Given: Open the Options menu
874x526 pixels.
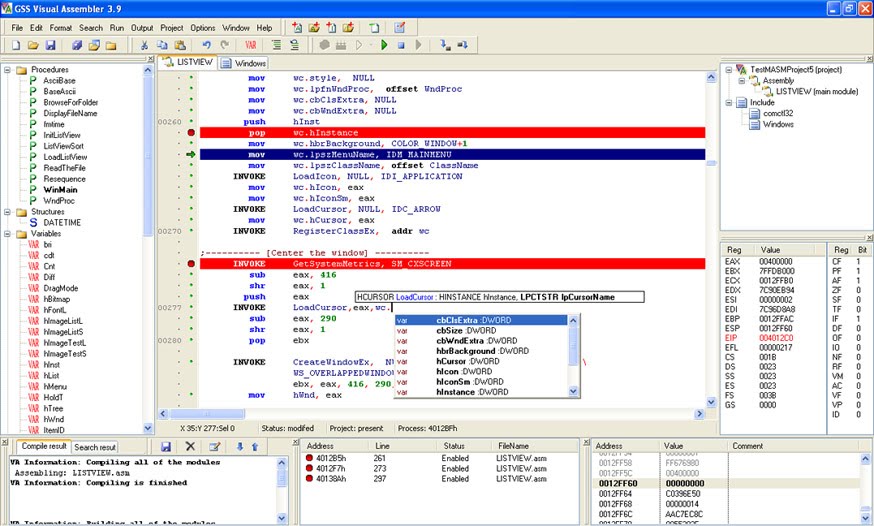Looking at the screenshot, I should click(x=203, y=28).
